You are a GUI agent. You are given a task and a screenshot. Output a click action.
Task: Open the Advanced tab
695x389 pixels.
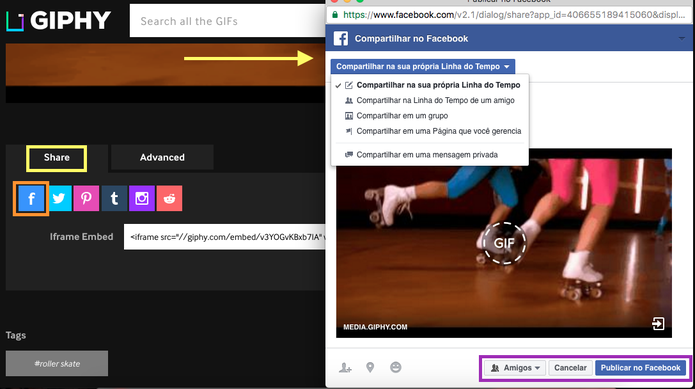tap(162, 157)
